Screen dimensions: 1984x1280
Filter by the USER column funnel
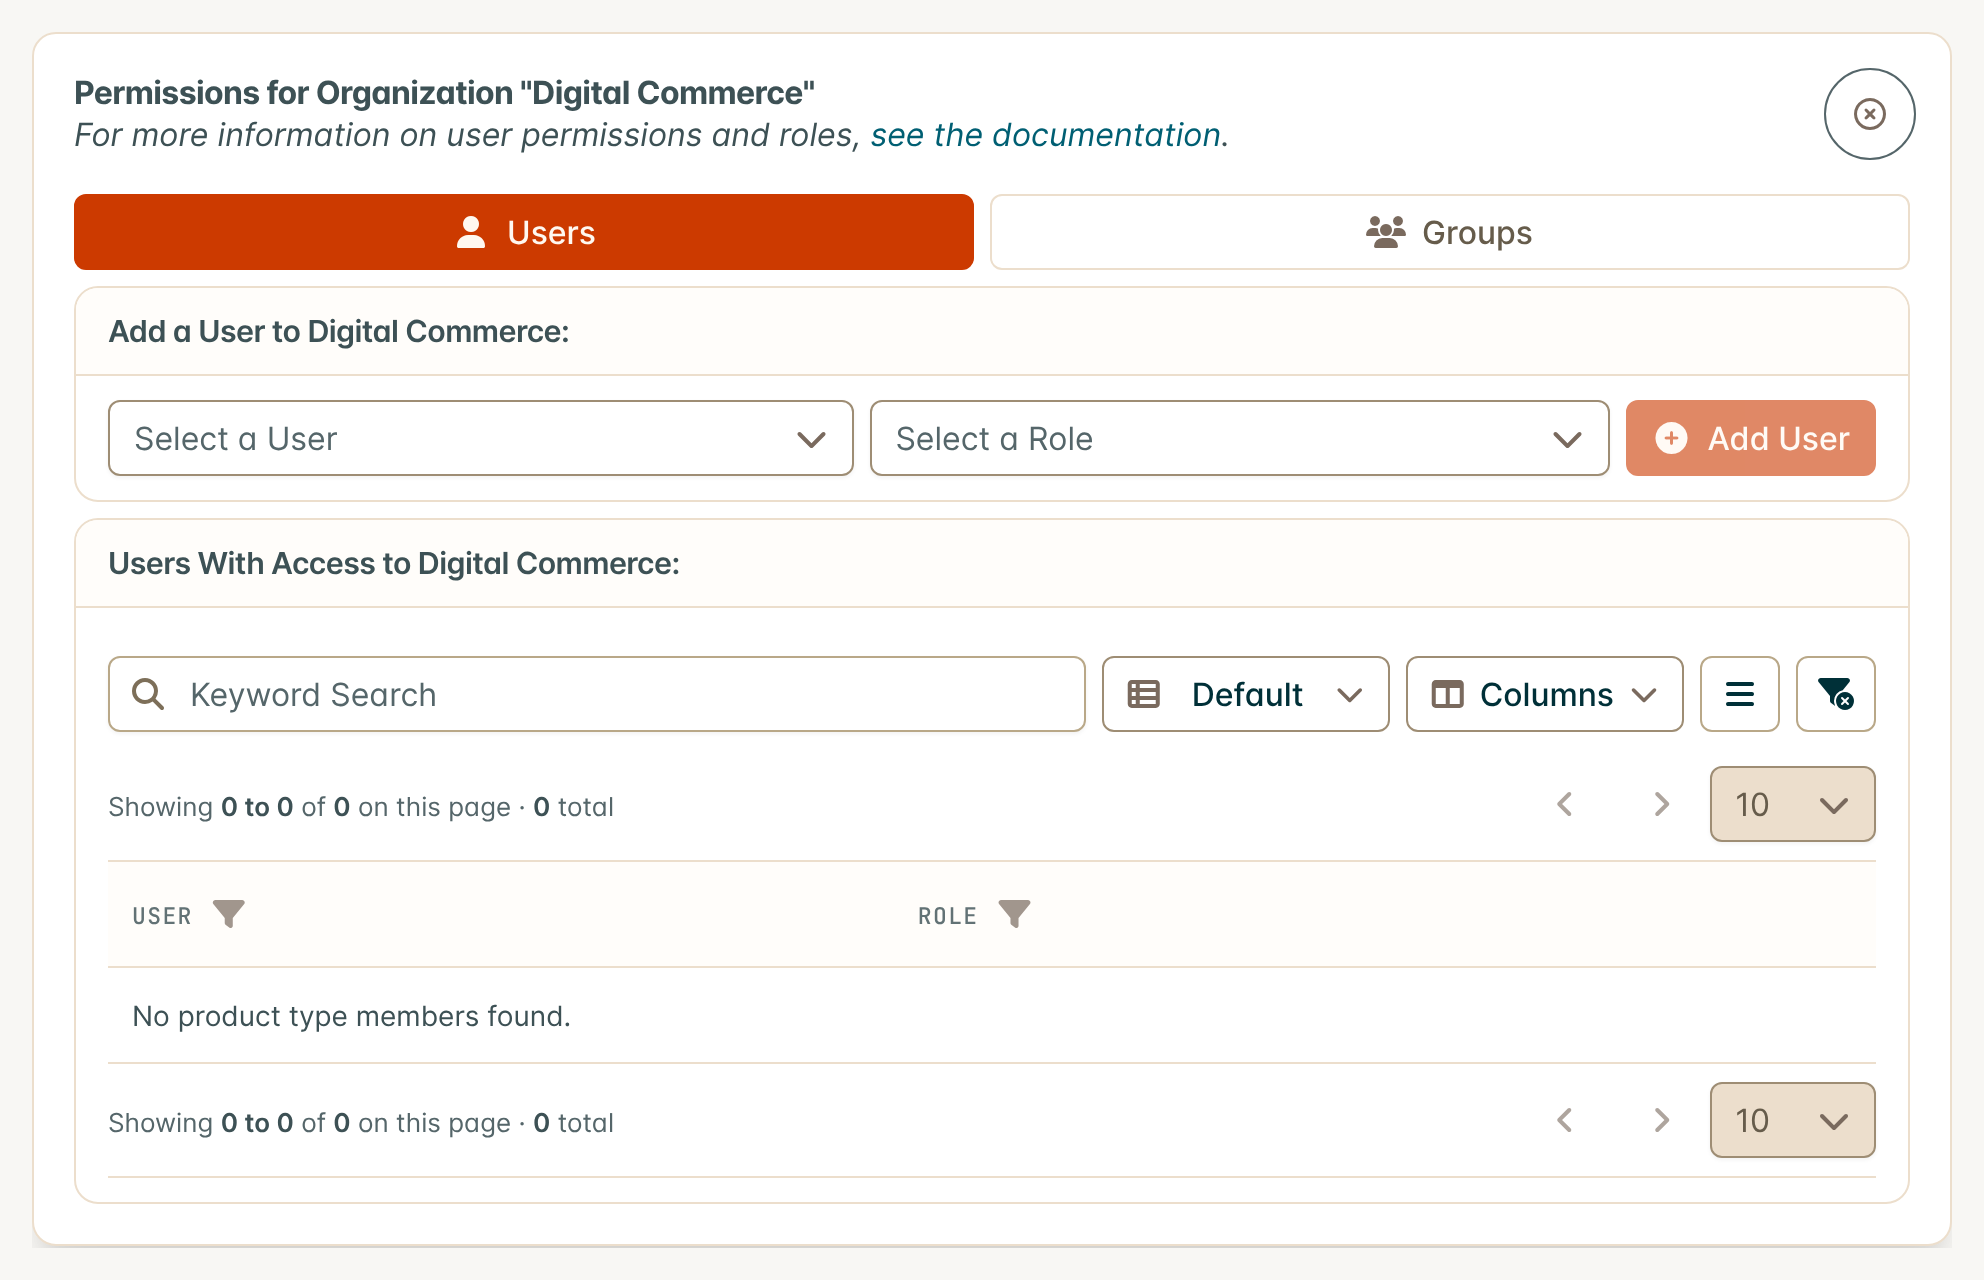[229, 914]
